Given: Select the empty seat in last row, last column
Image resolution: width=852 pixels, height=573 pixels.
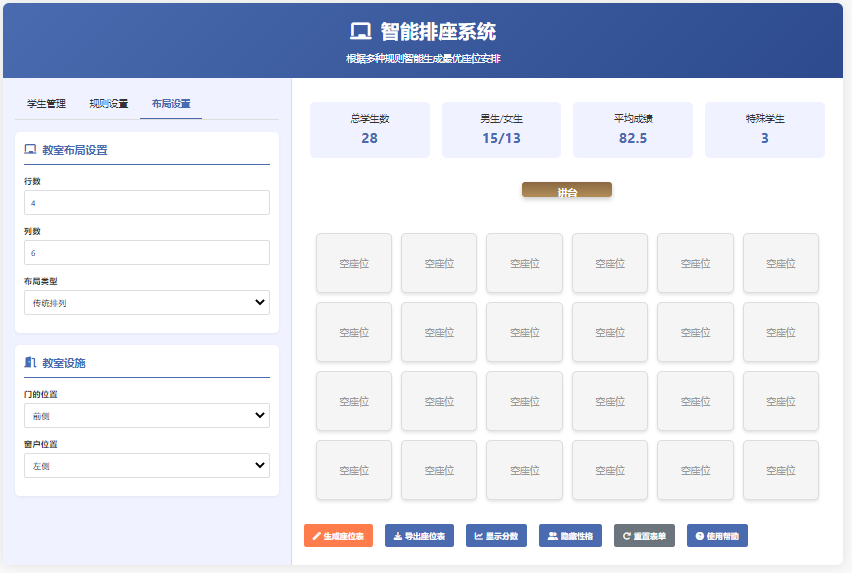Looking at the screenshot, I should (781, 470).
